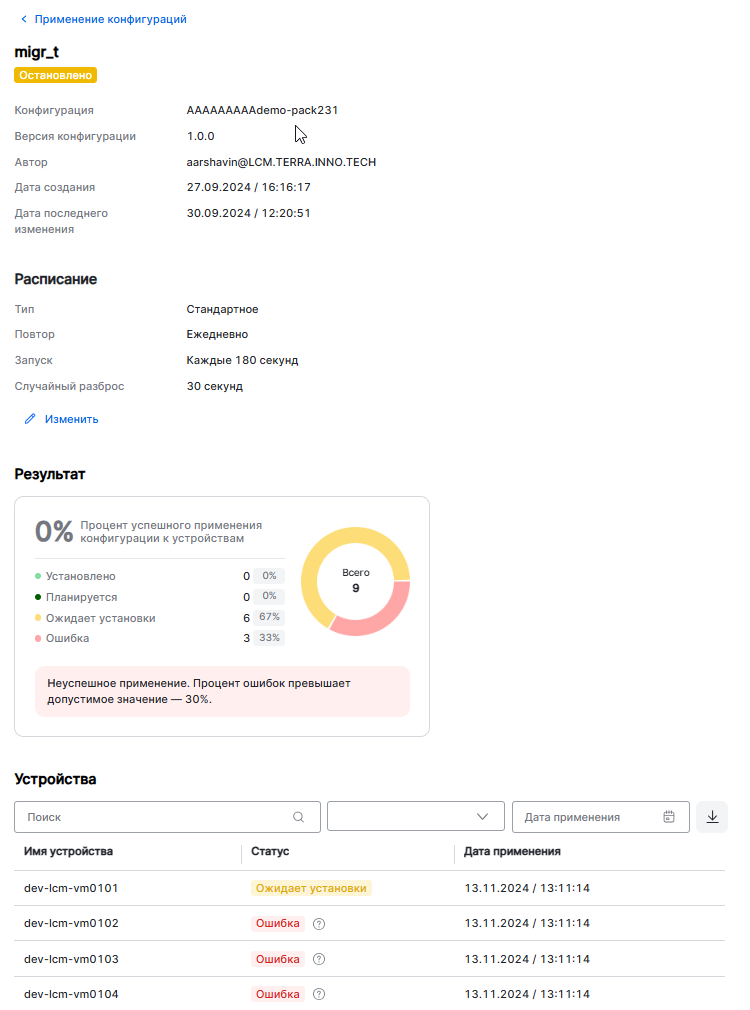The width and height of the screenshot is (750, 1010).
Task: Click the download icon button
Action: tap(712, 817)
